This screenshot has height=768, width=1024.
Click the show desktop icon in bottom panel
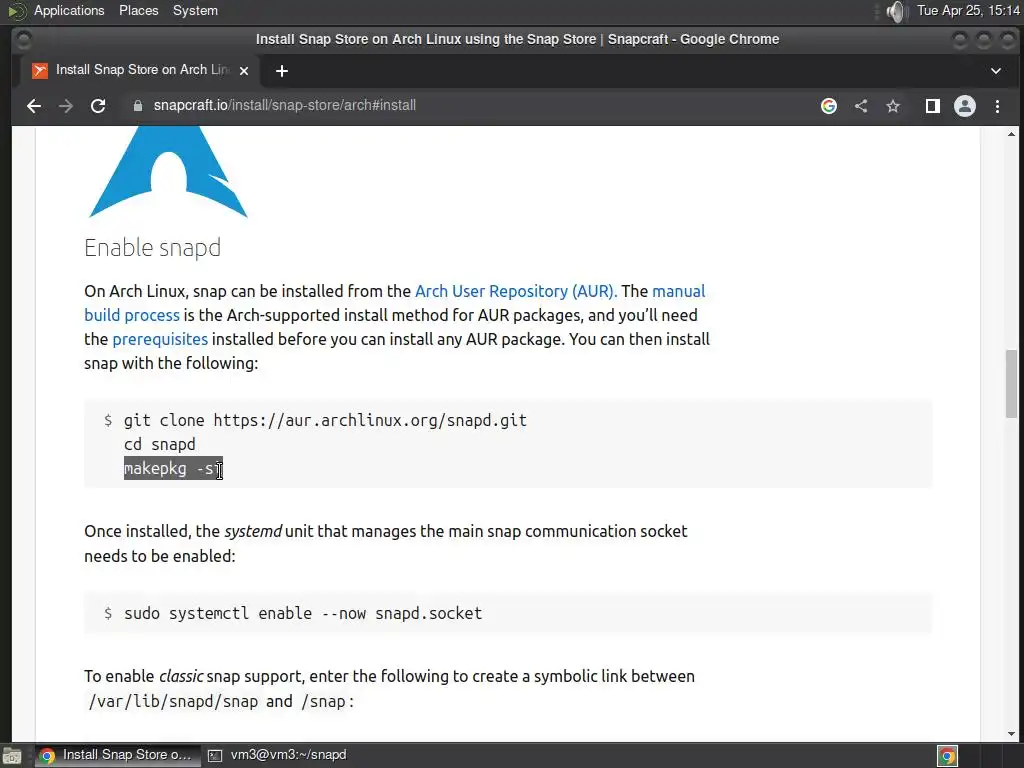[12, 756]
